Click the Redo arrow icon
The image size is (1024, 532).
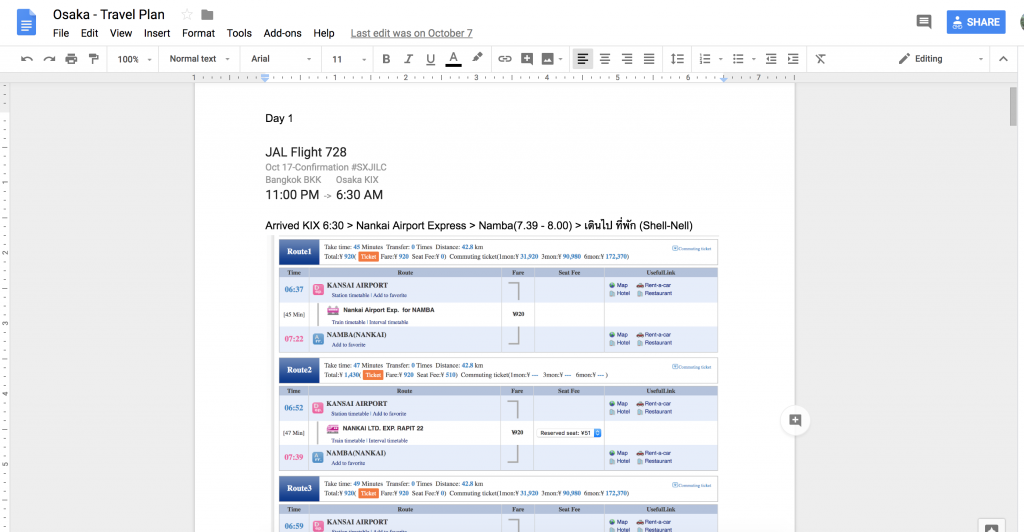click(49, 59)
